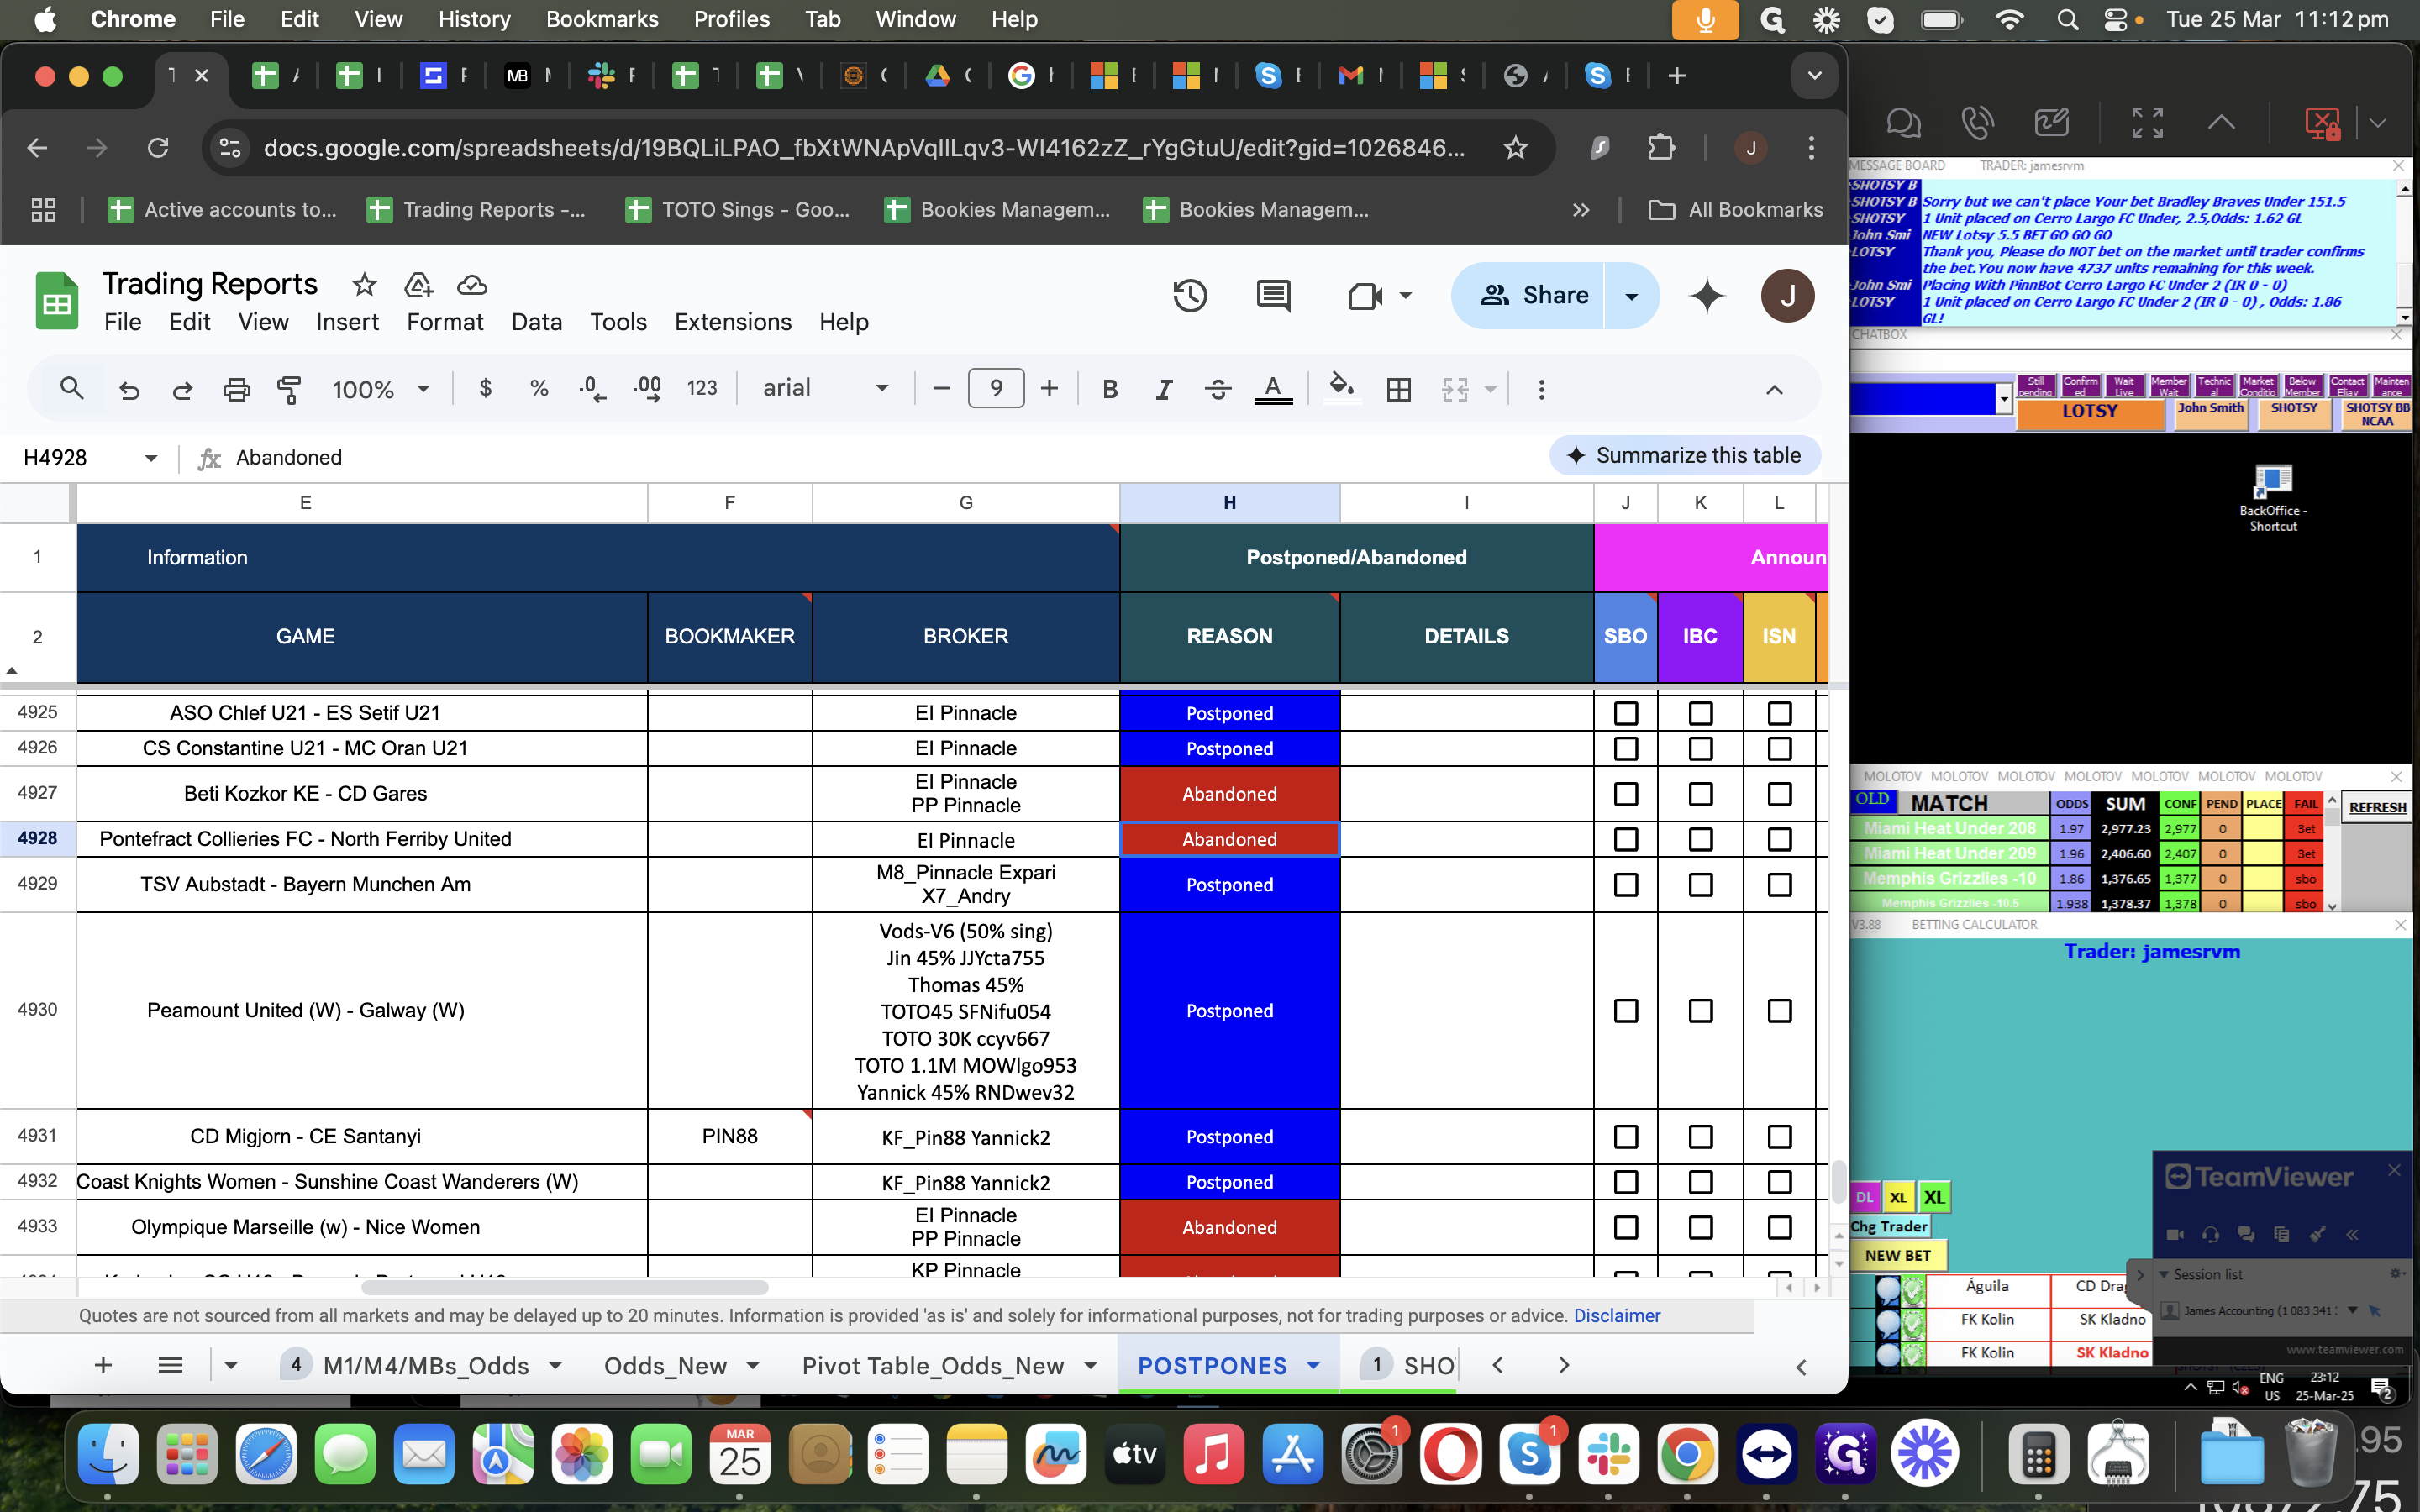Click Chg Trader button in Betting Calculator
This screenshot has height=1512, width=2420.
point(1889,1226)
